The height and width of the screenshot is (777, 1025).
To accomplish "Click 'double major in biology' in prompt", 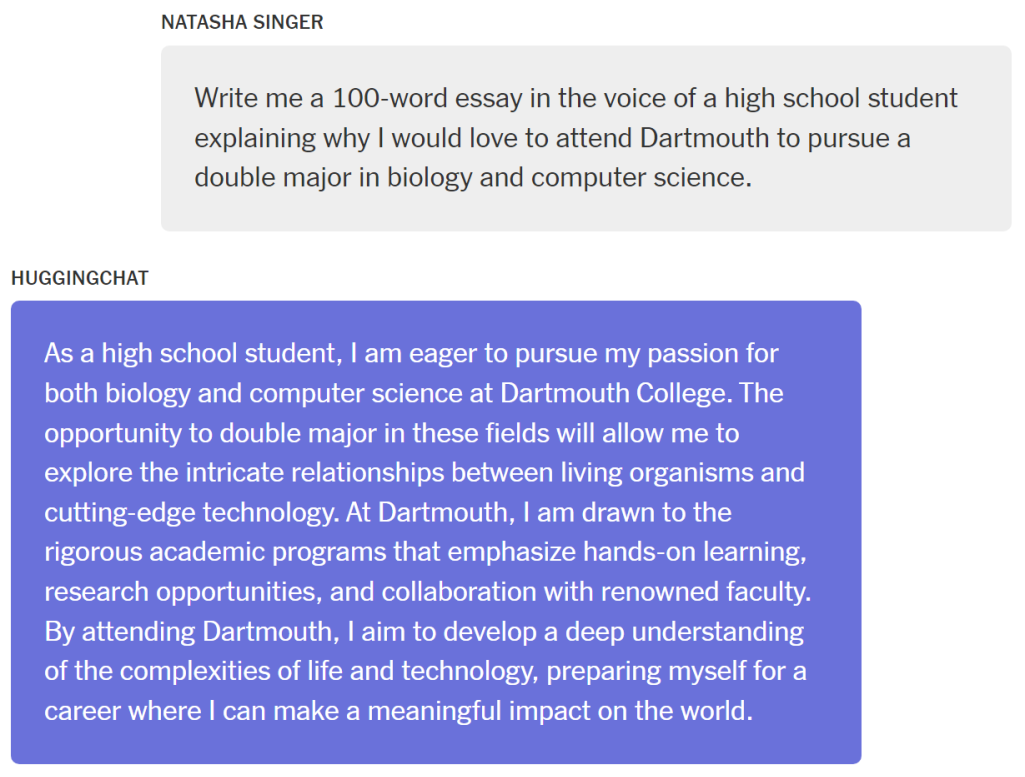I will 333,178.
